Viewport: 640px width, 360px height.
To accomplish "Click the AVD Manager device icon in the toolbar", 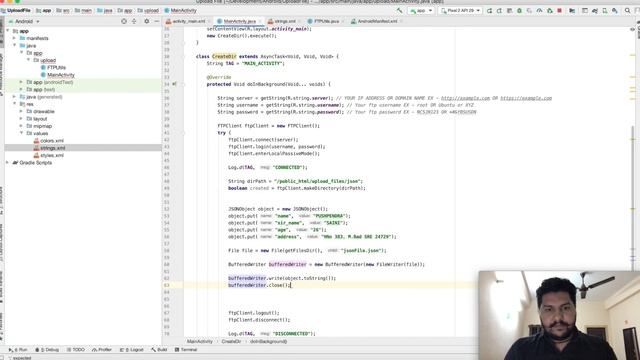I will click(604, 11).
